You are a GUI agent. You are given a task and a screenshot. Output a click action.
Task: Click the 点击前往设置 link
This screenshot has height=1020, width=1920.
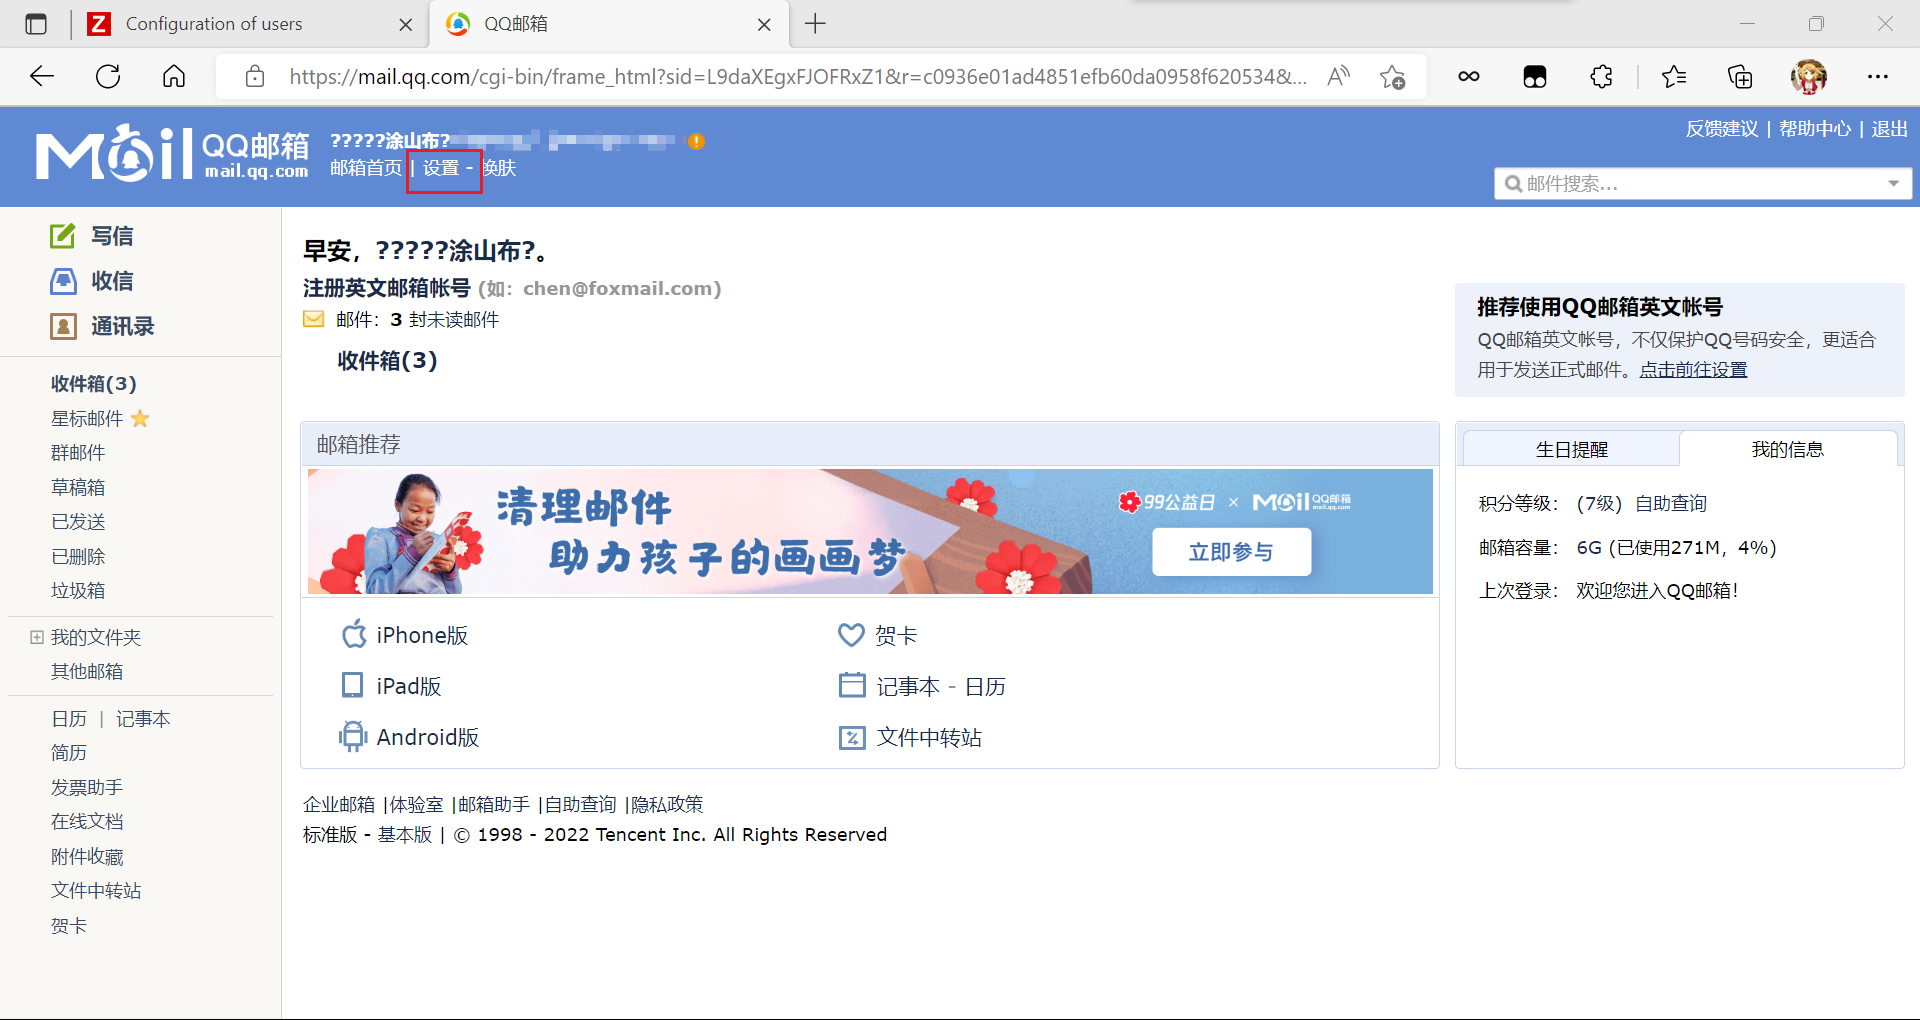(x=1693, y=370)
